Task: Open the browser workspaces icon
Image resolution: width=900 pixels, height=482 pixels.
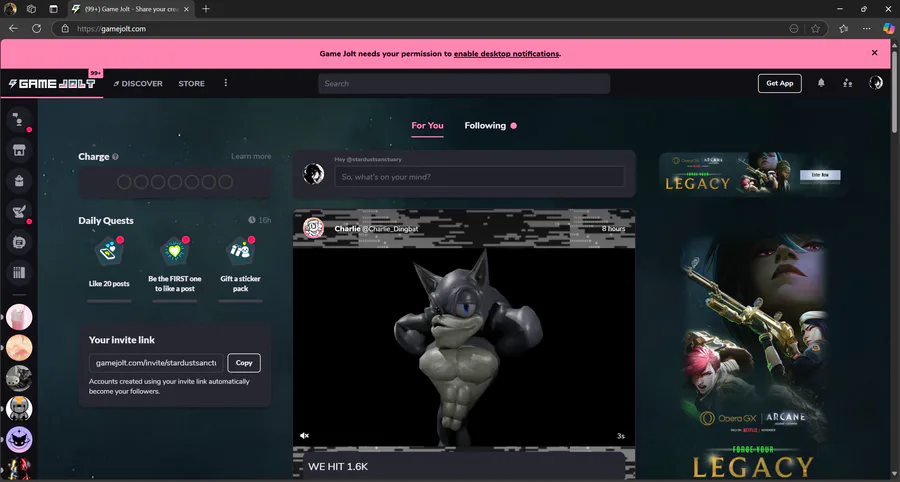Action: 32,9
